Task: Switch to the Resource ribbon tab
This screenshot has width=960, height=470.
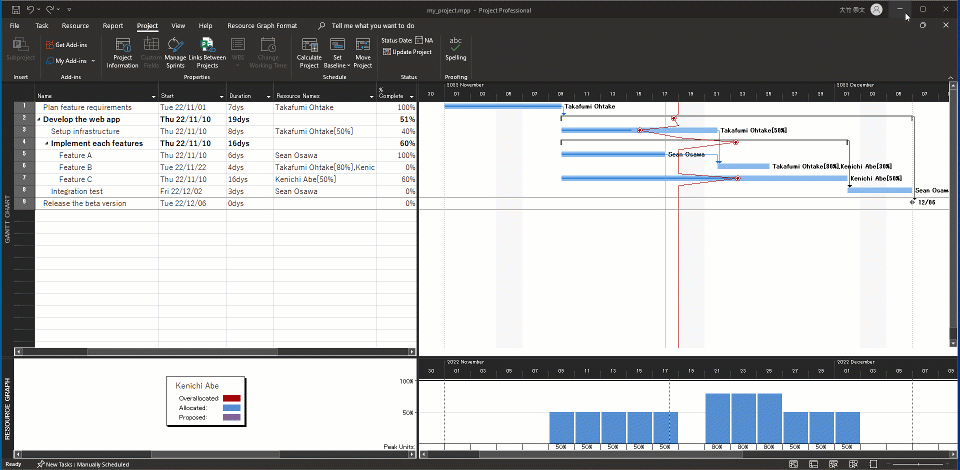Action: 75,25
